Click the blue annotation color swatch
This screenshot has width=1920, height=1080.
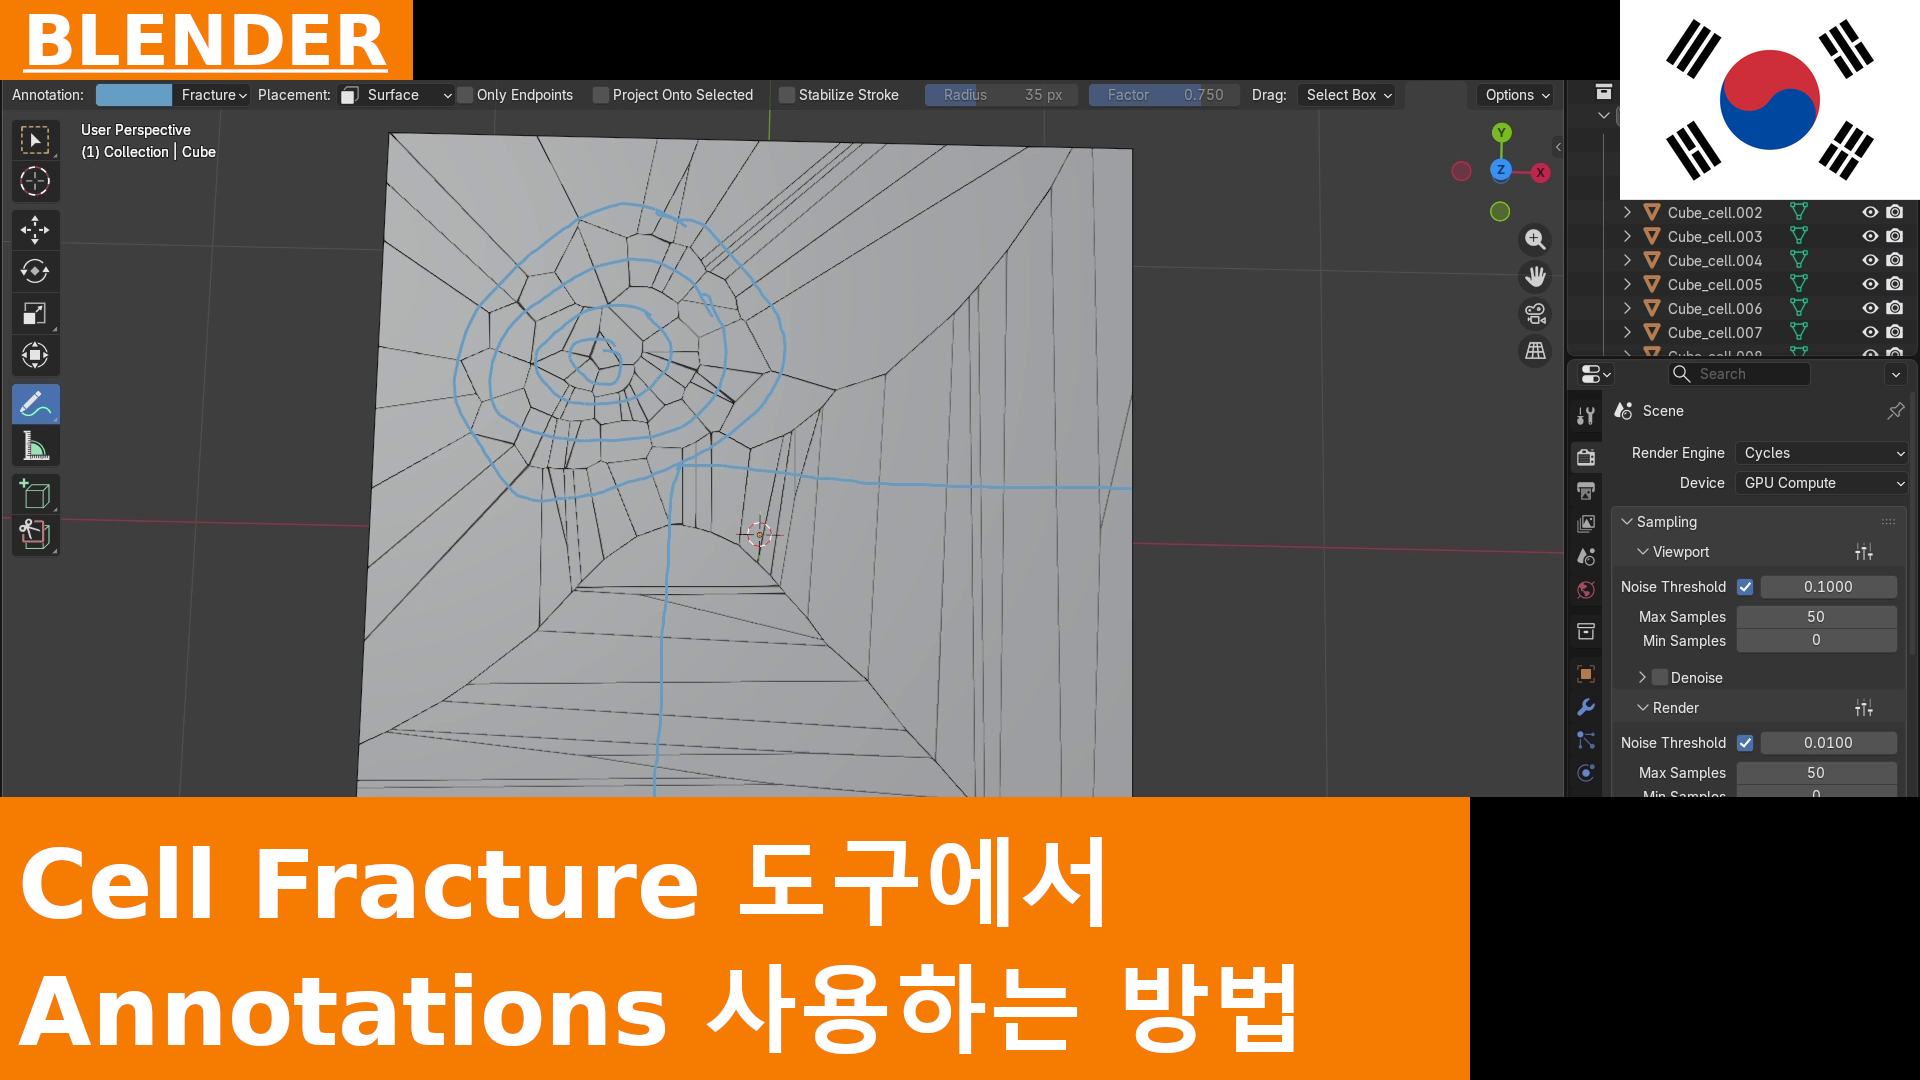click(x=134, y=95)
